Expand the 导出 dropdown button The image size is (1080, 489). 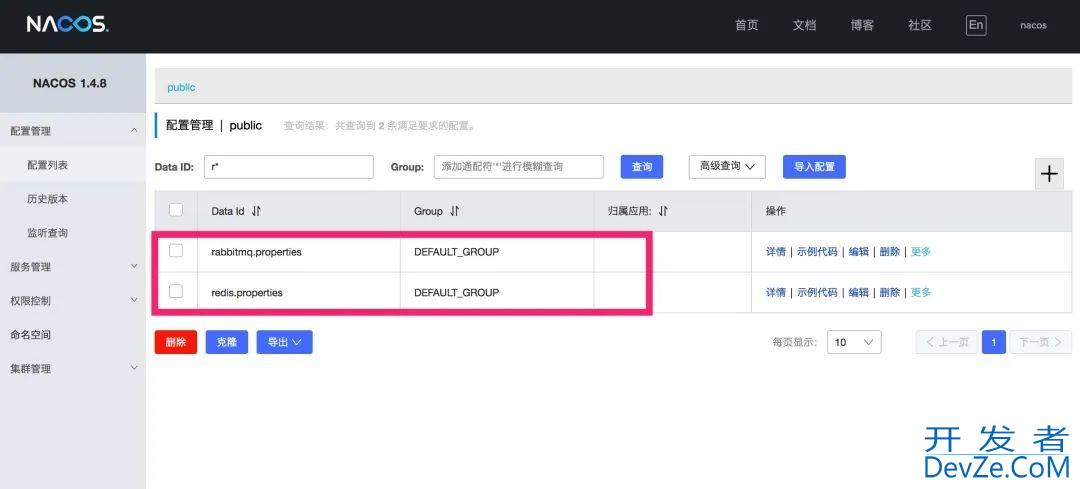click(284, 342)
